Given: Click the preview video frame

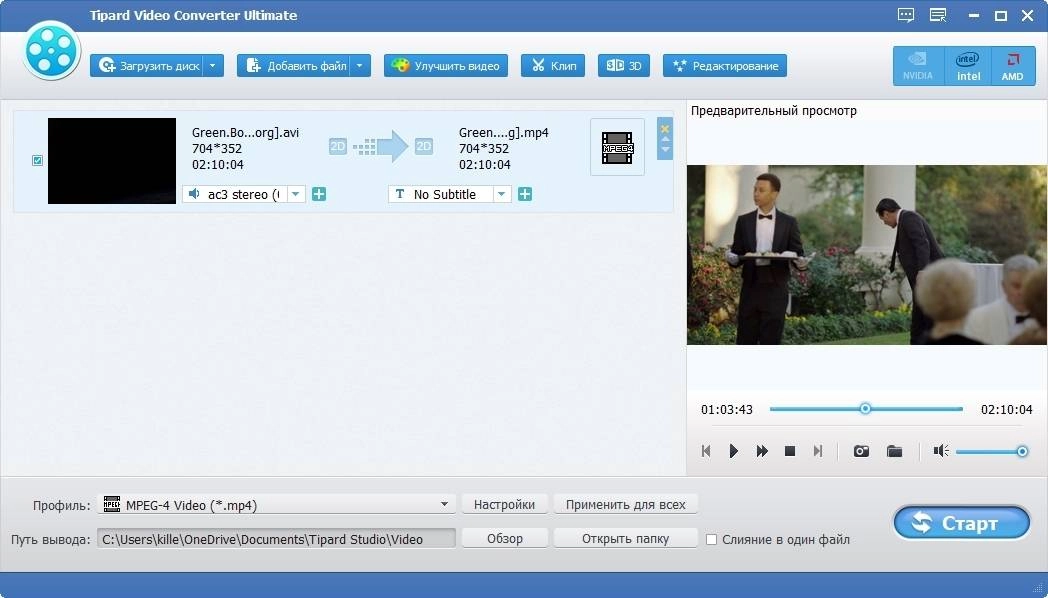Looking at the screenshot, I should coord(867,255).
